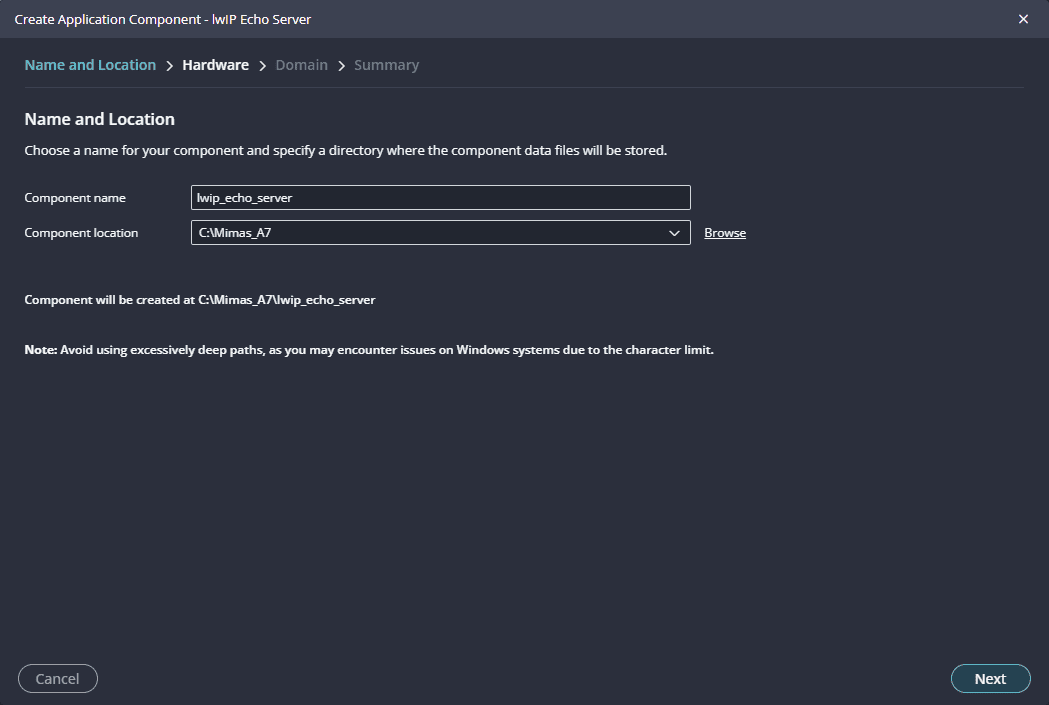Focus the Component name text field
The width and height of the screenshot is (1049, 705).
[x=440, y=198]
